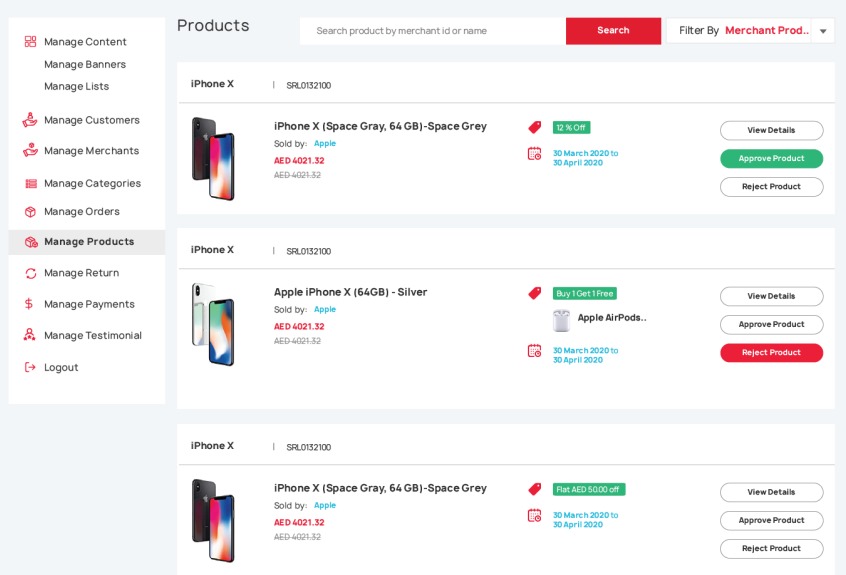Click the Manage Orders box icon

click(x=30, y=211)
